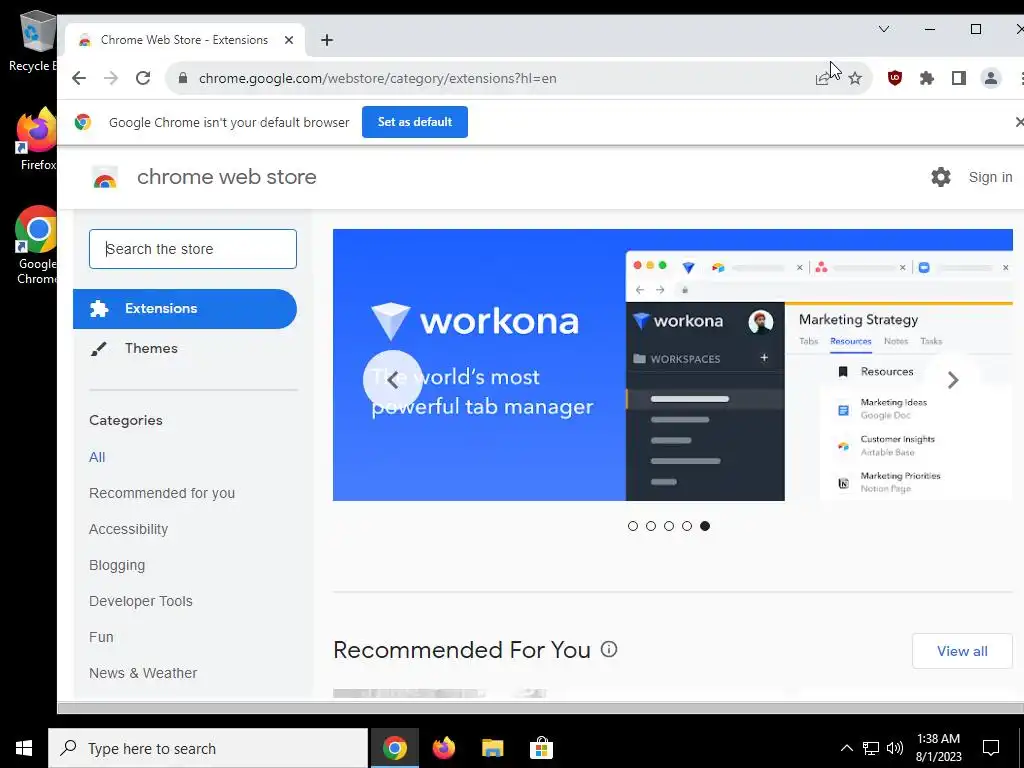Open the workona promotional banner

[x=673, y=365]
